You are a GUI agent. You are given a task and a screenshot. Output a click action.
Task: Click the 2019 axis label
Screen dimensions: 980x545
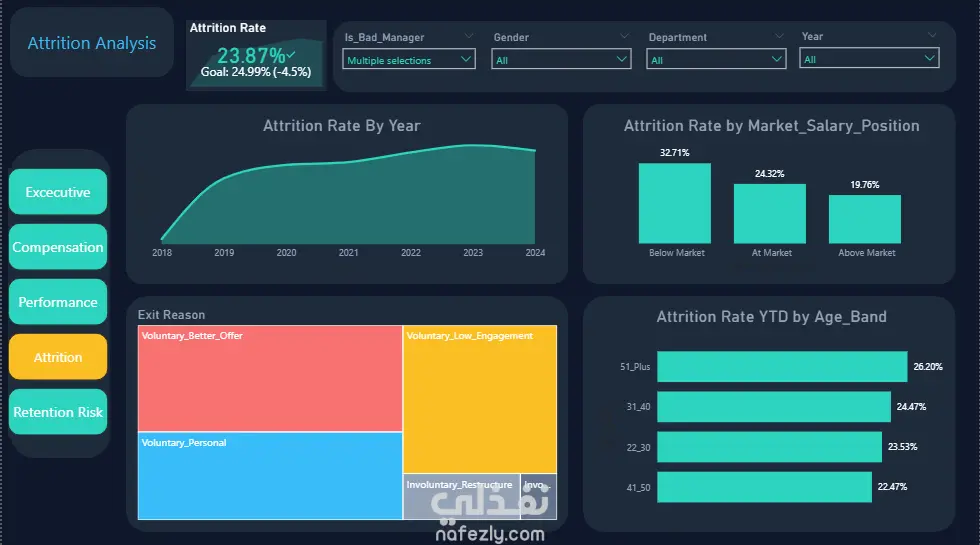pos(224,252)
